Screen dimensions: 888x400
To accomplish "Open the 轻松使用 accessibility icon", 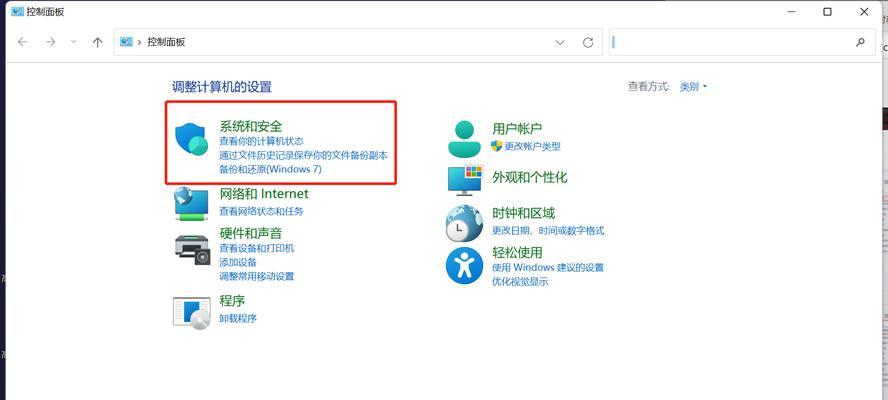I will coord(464,266).
